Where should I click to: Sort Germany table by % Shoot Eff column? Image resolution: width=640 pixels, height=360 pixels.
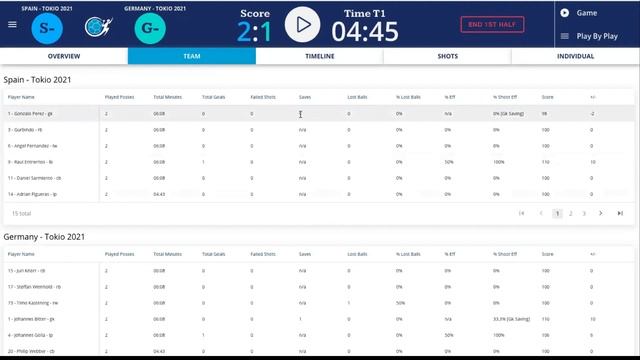pyautogui.click(x=505, y=254)
